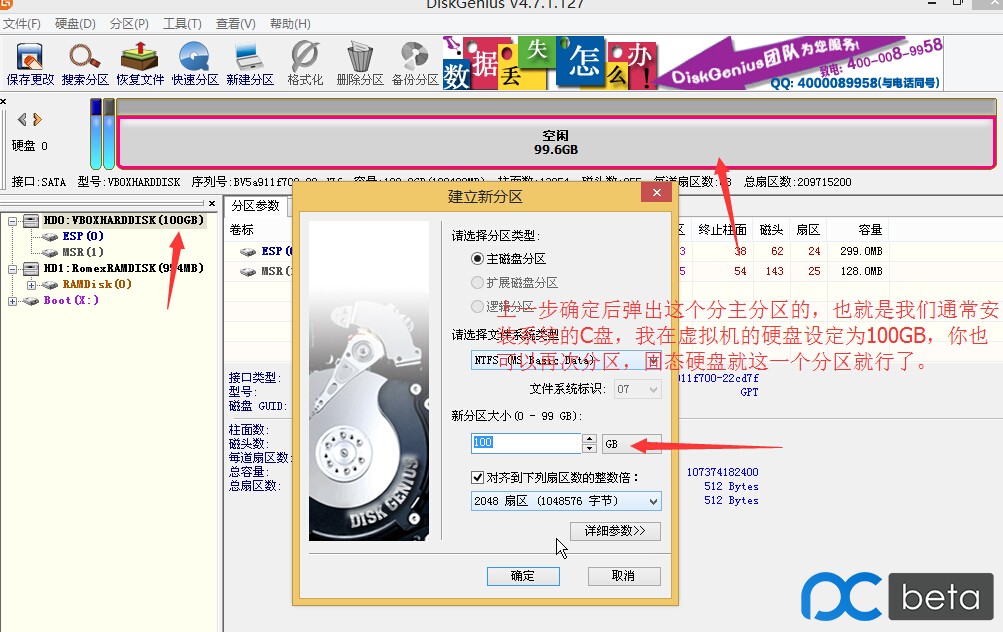Click the 空闲 99.6GB free space bar
This screenshot has width=1003, height=632.
(556, 142)
